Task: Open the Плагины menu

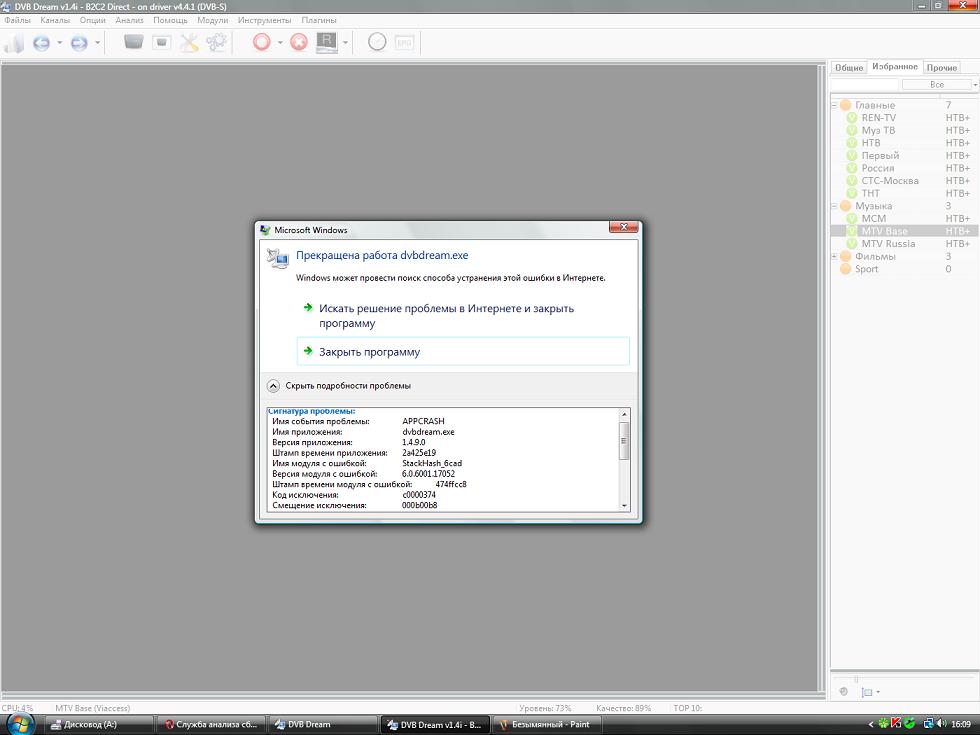Action: click(x=319, y=20)
